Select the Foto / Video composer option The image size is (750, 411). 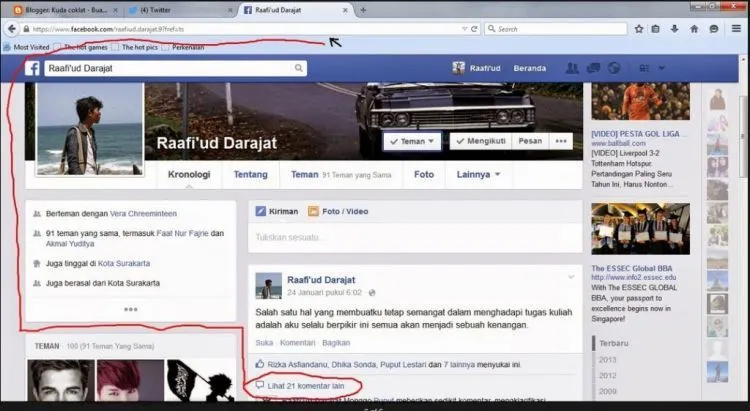pos(338,211)
